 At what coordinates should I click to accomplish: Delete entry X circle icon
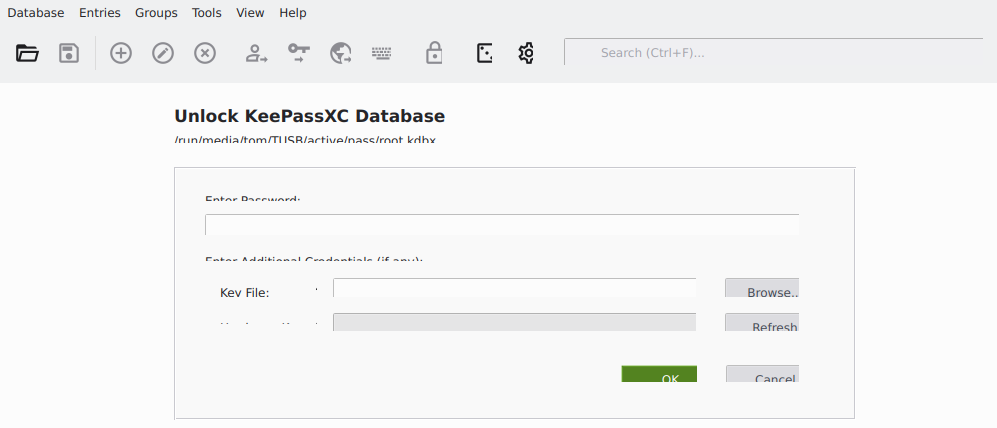(205, 53)
